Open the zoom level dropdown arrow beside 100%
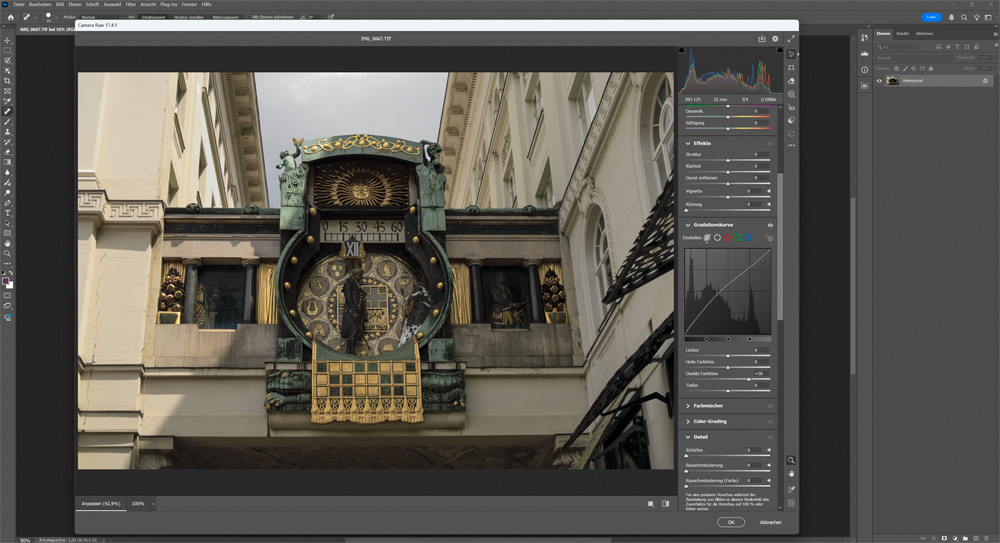This screenshot has width=1000, height=543. (x=153, y=504)
